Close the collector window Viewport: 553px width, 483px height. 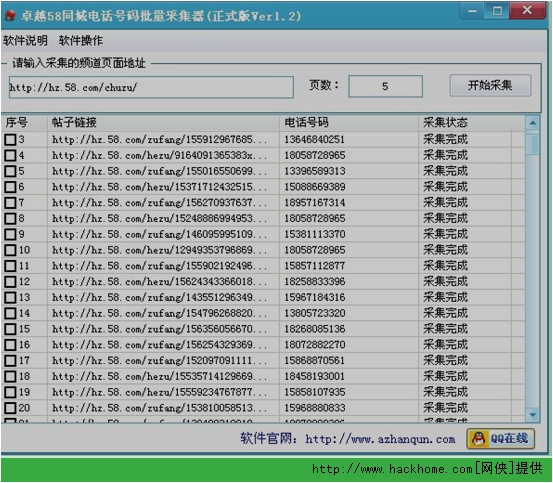tap(527, 10)
